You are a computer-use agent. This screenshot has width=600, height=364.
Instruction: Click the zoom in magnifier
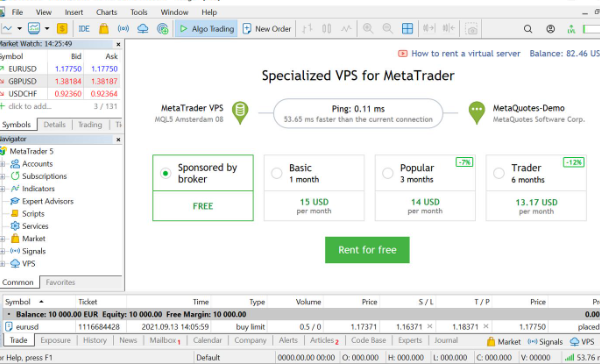[x=368, y=28]
